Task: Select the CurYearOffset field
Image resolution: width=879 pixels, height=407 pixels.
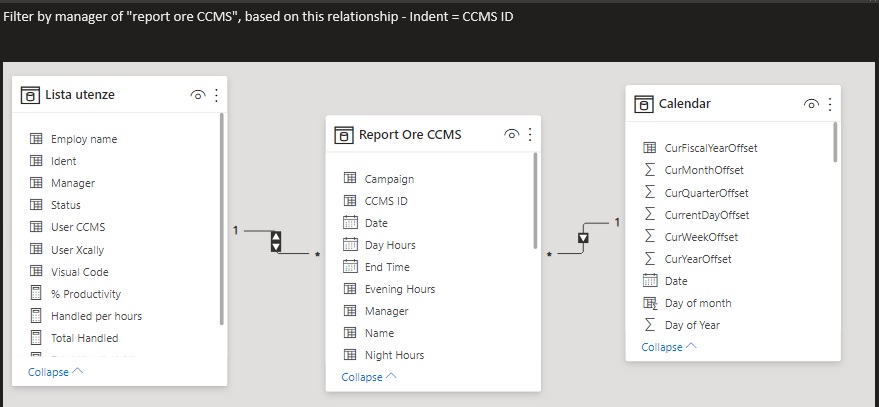Action: [x=698, y=259]
